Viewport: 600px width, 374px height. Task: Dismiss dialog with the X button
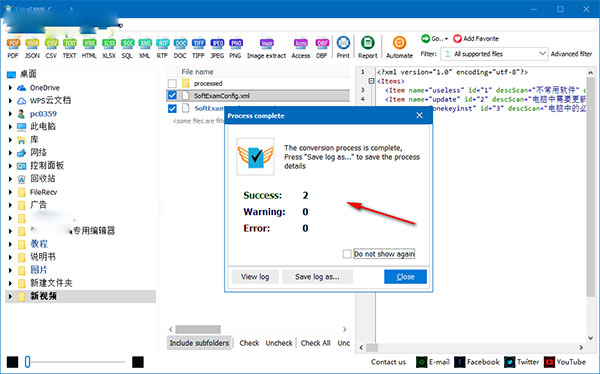[x=419, y=115]
